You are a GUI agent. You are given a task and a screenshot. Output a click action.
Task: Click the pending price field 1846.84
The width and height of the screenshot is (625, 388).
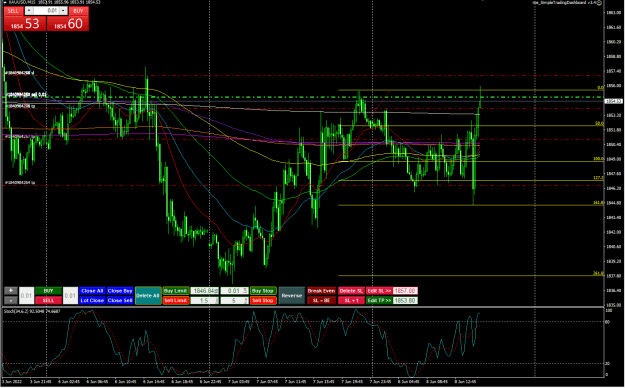[x=203, y=291]
